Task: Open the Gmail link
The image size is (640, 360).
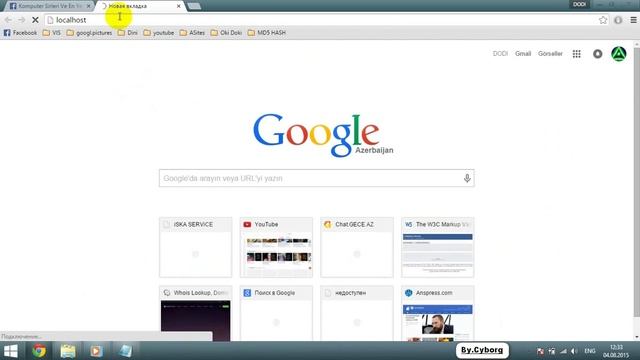Action: click(523, 54)
